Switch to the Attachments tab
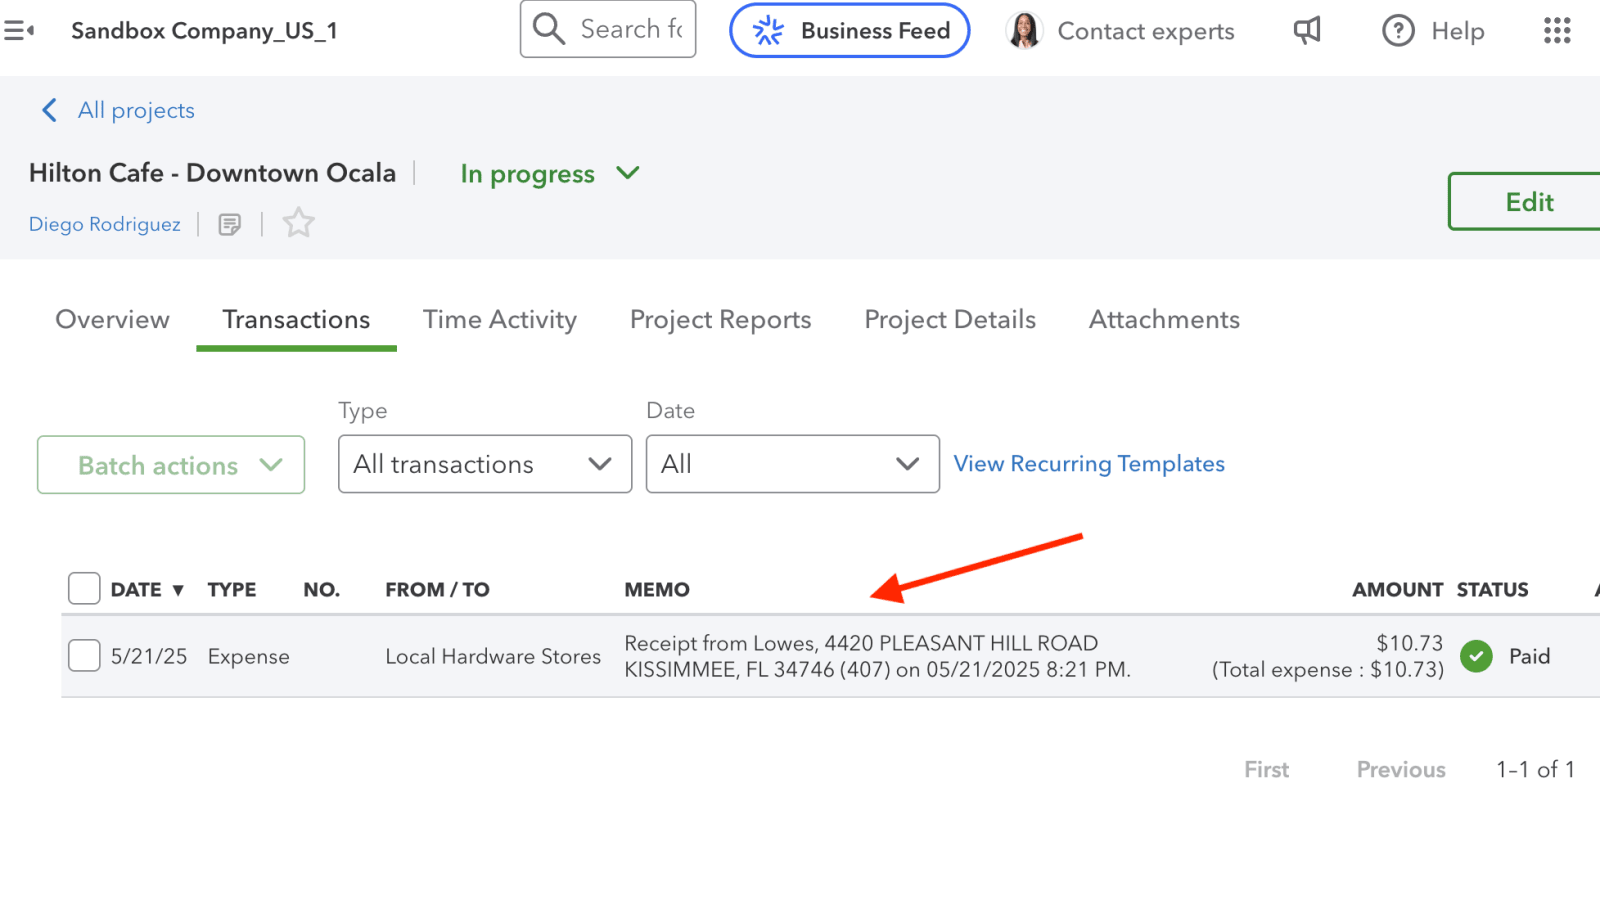Screen dimensions: 1600x900 1164,320
